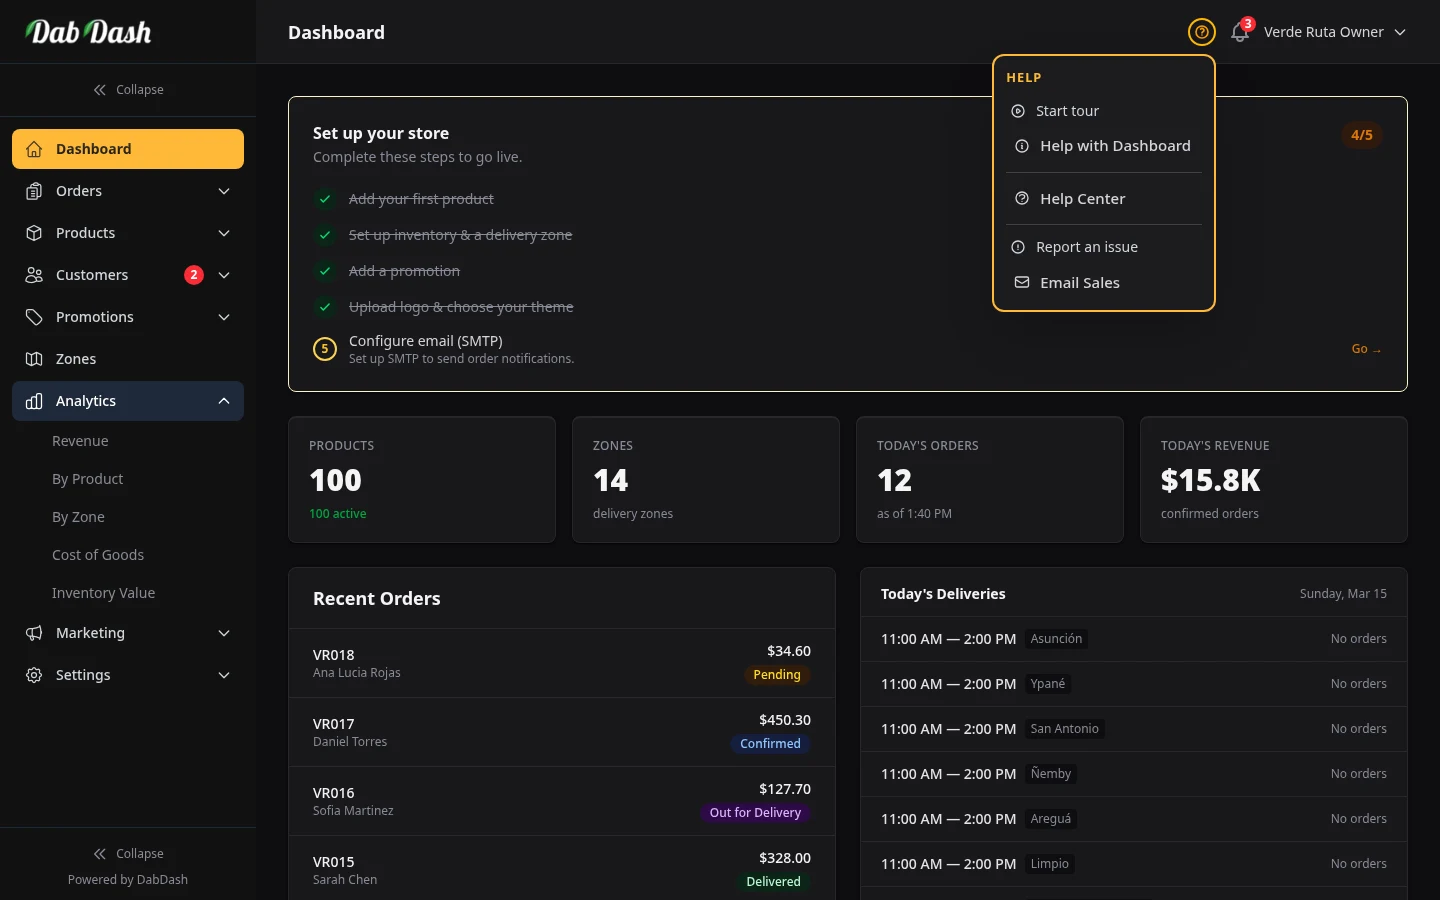
Task: Open Settings via the gear icon
Action: [34, 675]
